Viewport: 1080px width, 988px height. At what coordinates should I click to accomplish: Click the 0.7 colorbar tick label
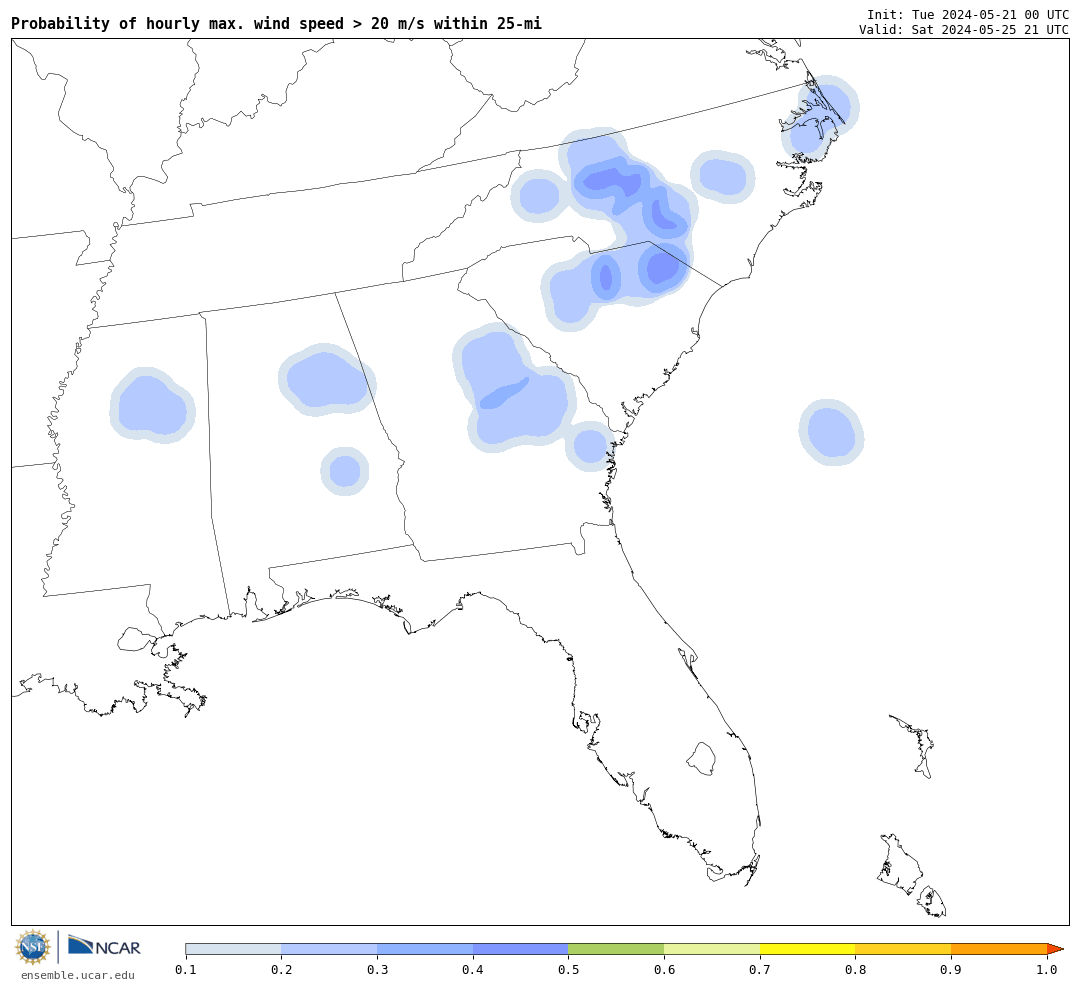[760, 970]
